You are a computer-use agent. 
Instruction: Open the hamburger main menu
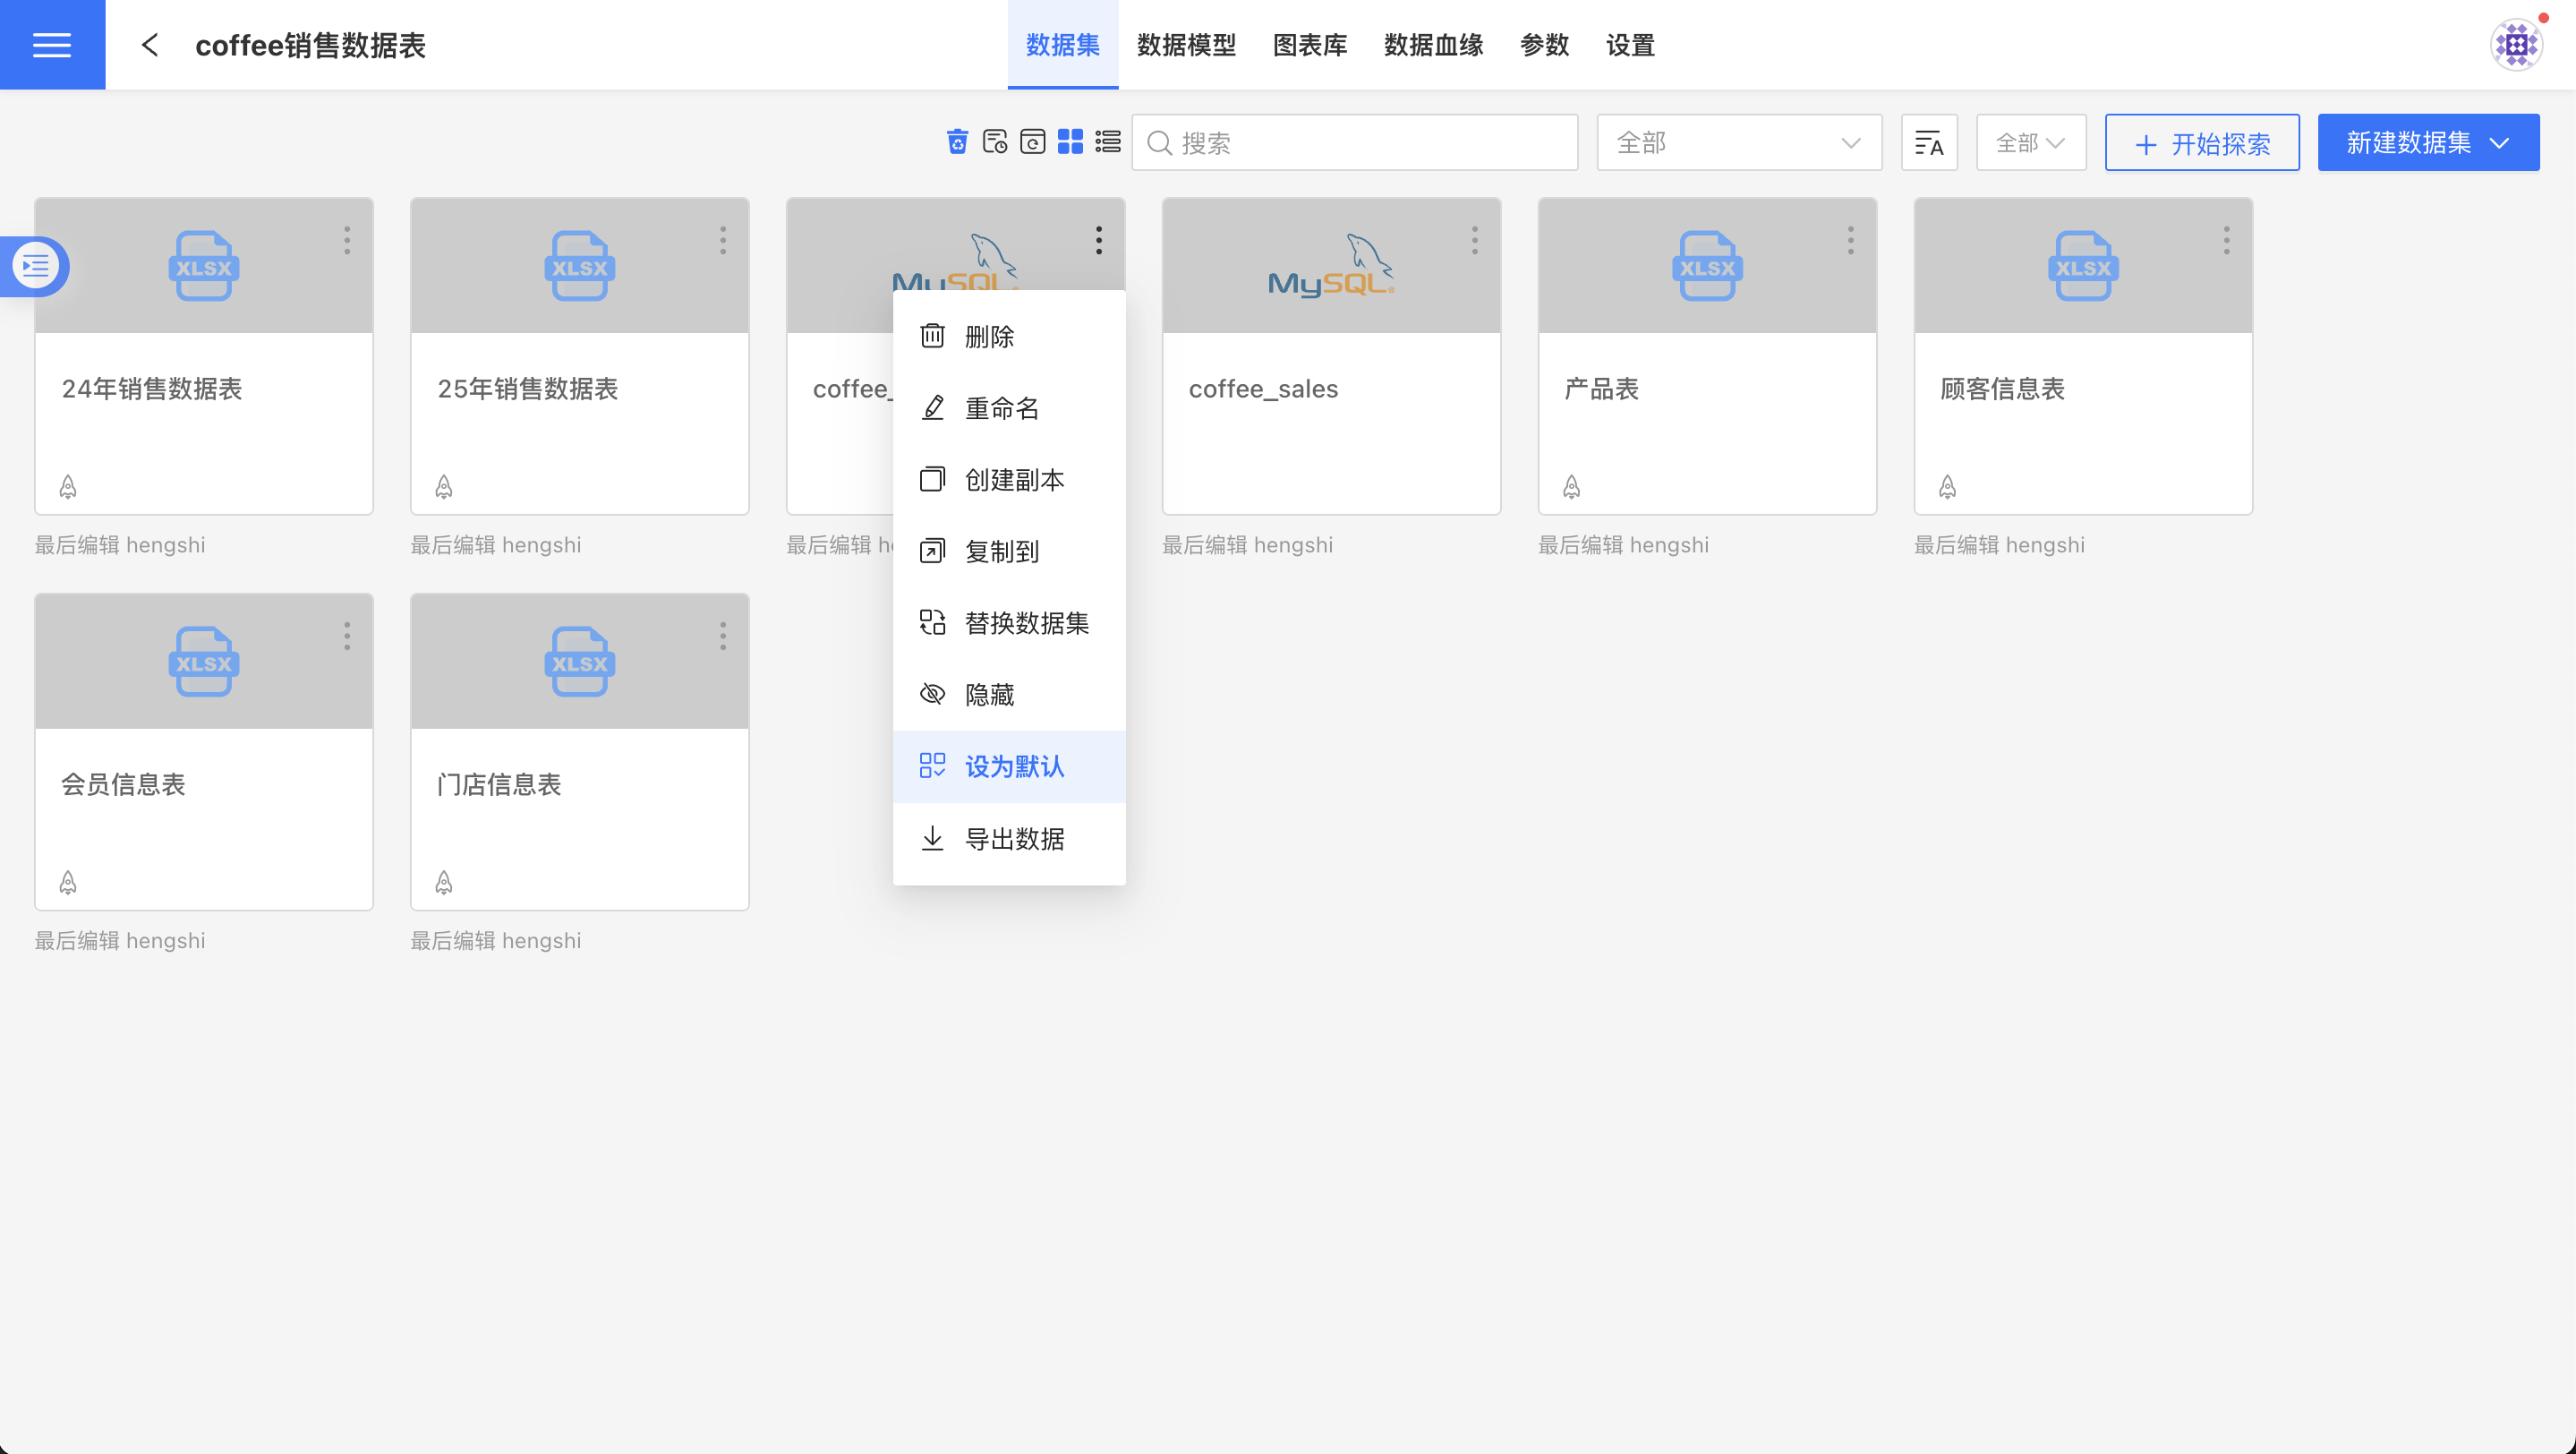point(52,45)
